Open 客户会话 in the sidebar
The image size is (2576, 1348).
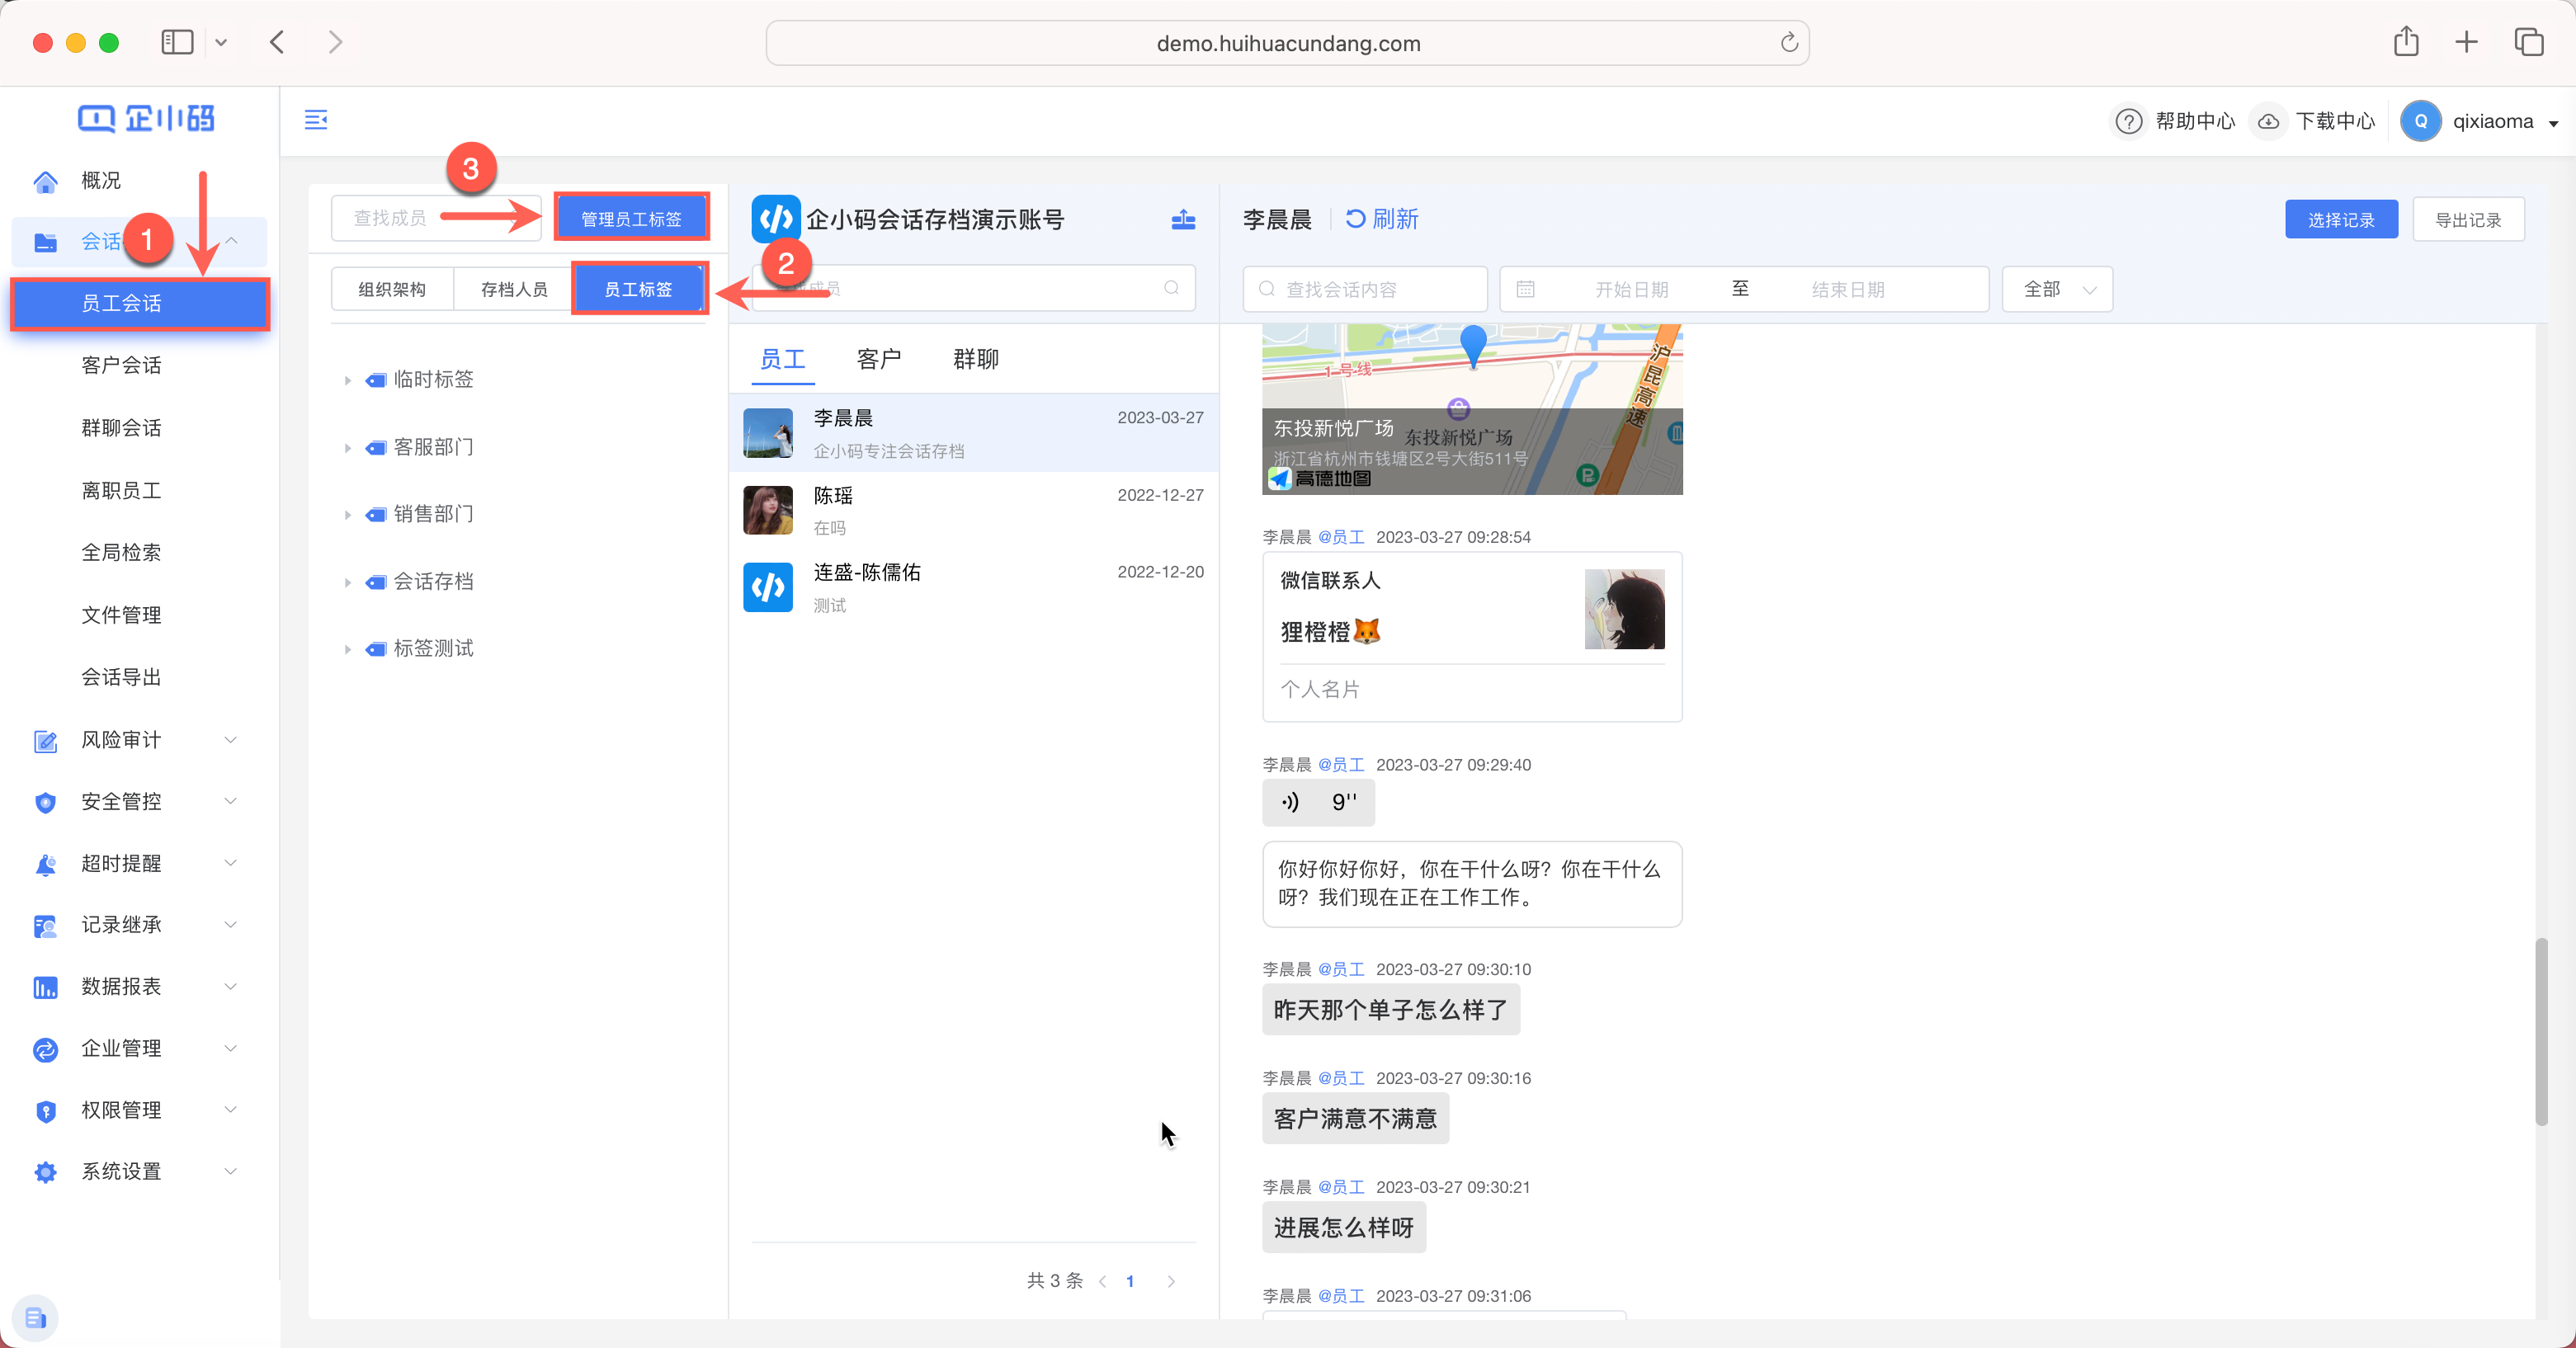coord(121,365)
